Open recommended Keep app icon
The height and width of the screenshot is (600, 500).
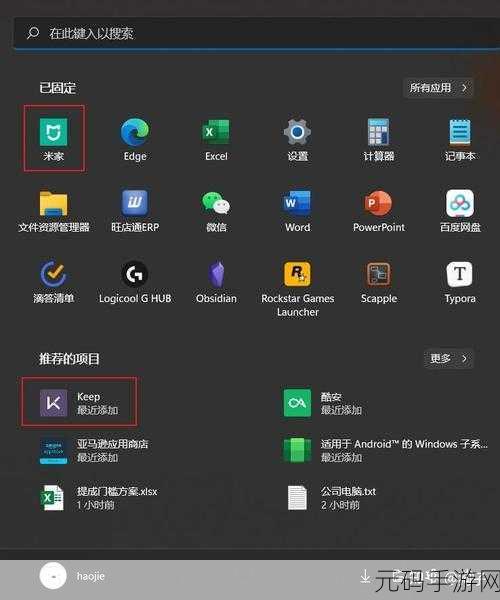tap(54, 403)
